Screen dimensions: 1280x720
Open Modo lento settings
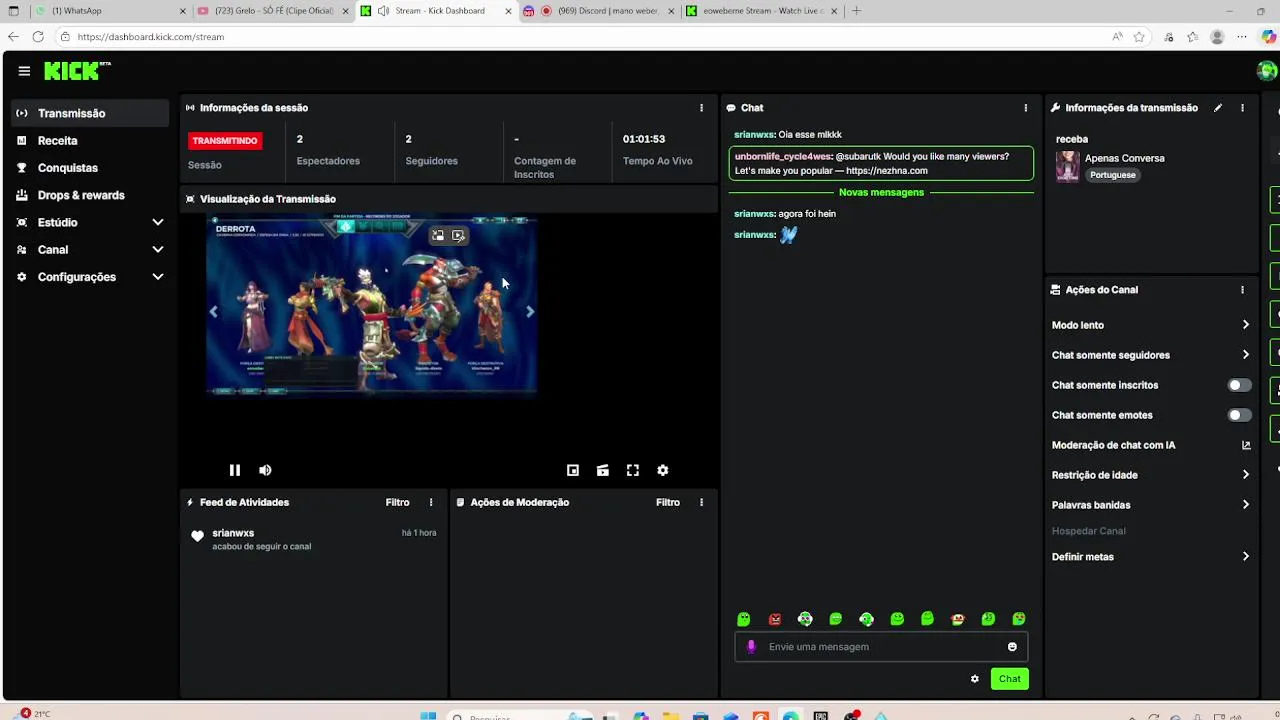[1151, 325]
